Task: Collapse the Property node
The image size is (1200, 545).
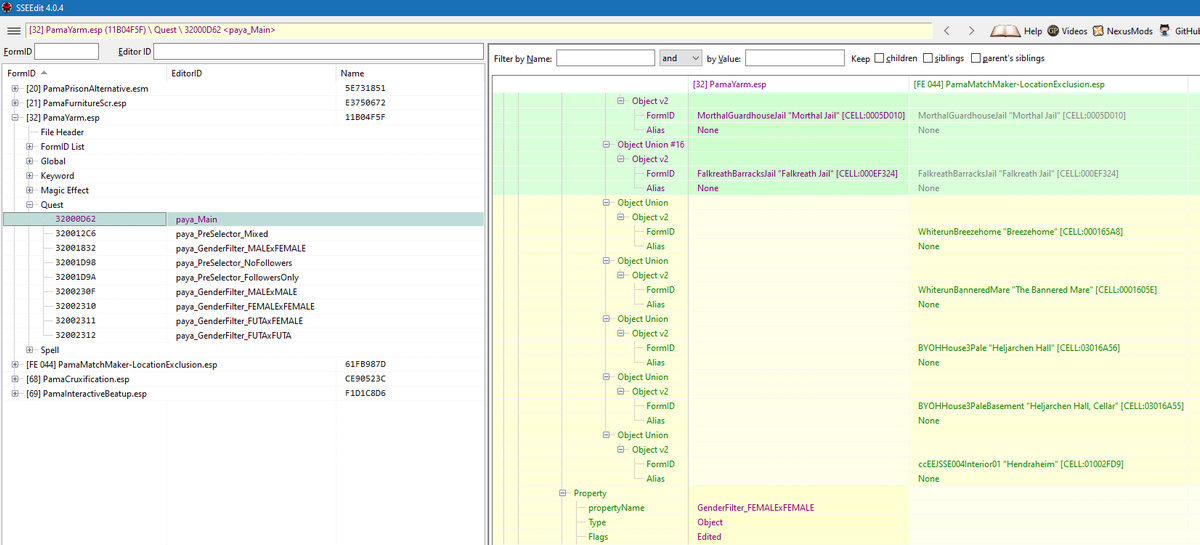Action: (563, 493)
